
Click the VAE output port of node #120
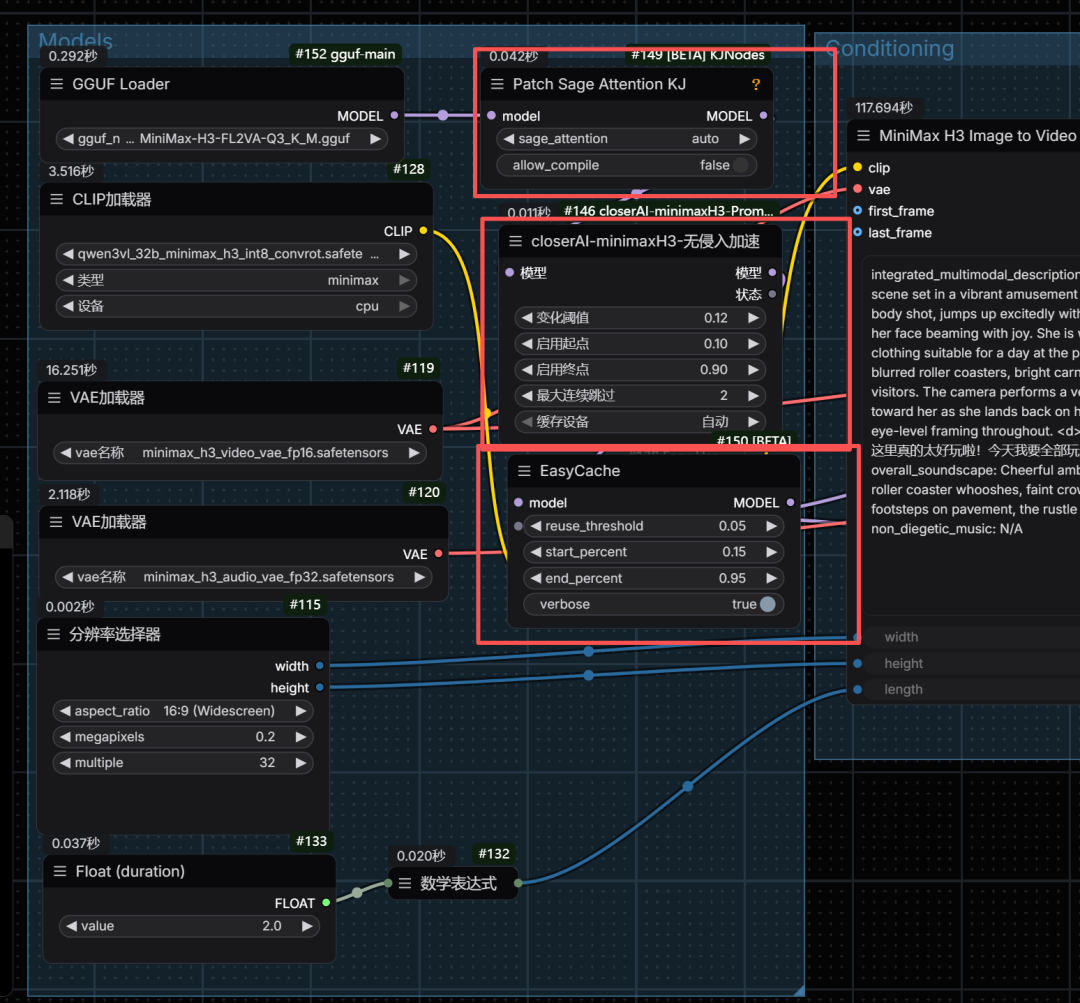click(439, 554)
